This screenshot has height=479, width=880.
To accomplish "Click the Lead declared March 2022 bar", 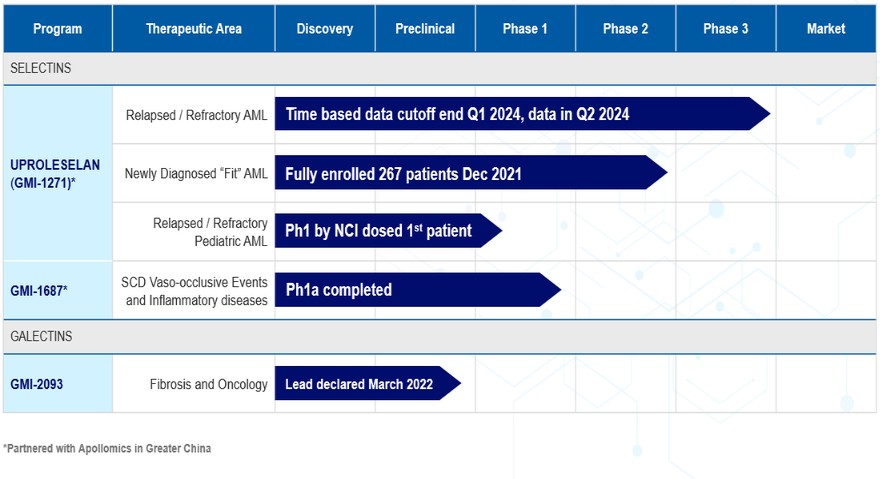I will 362,384.
